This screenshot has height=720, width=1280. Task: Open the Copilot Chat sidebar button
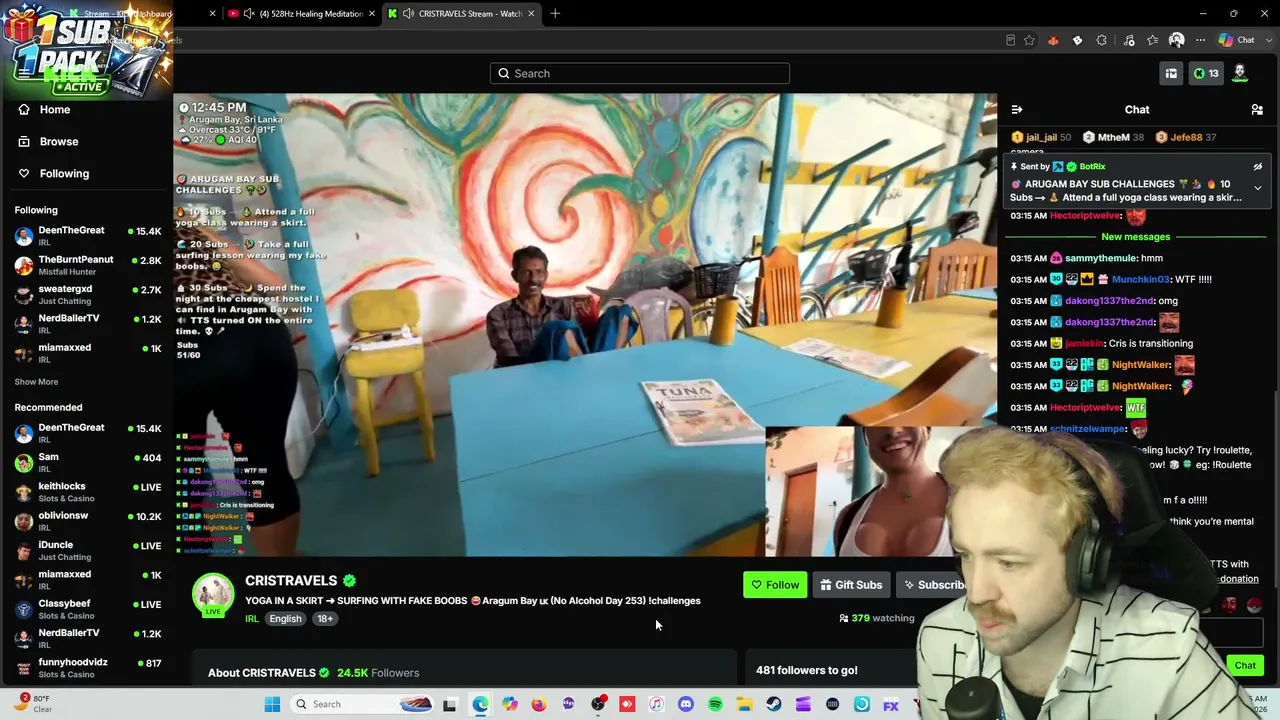coord(1236,41)
